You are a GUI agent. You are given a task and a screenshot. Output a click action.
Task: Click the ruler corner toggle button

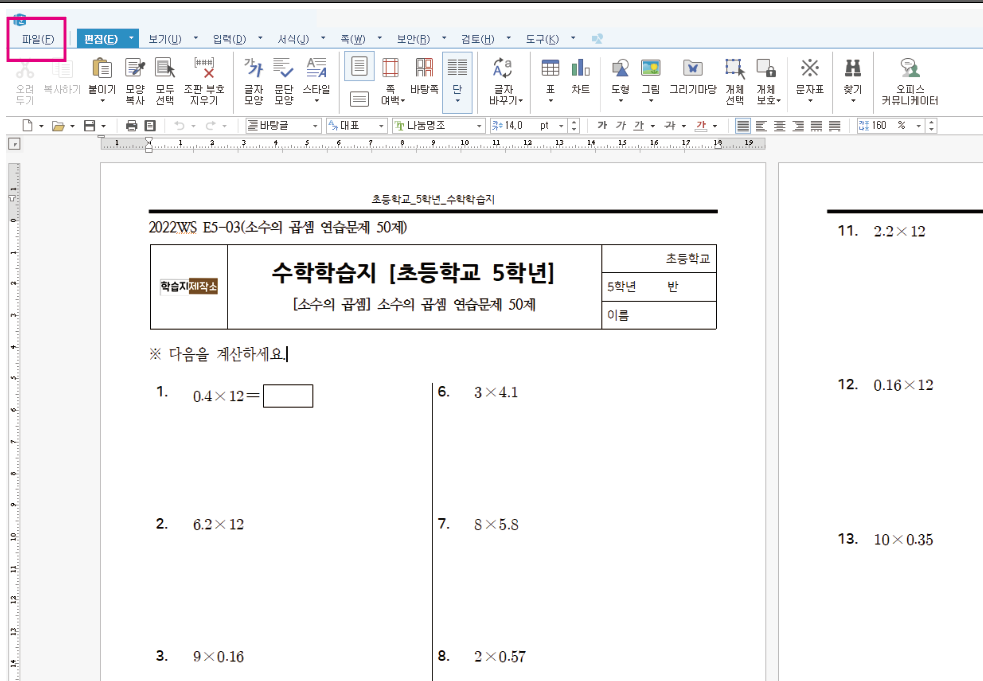pyautogui.click(x=14, y=144)
